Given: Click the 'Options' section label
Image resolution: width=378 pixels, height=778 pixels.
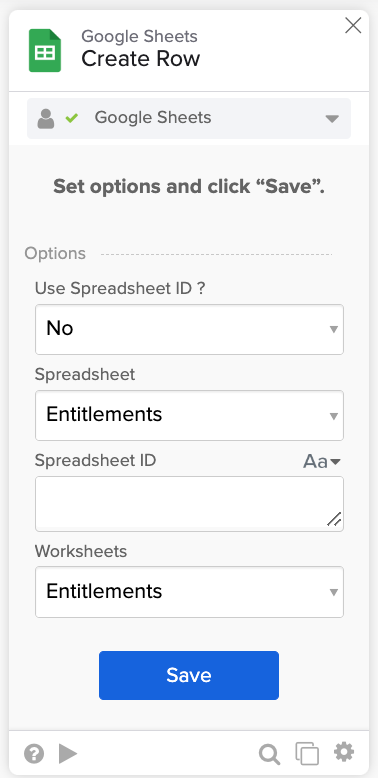Looking at the screenshot, I should pyautogui.click(x=55, y=254).
